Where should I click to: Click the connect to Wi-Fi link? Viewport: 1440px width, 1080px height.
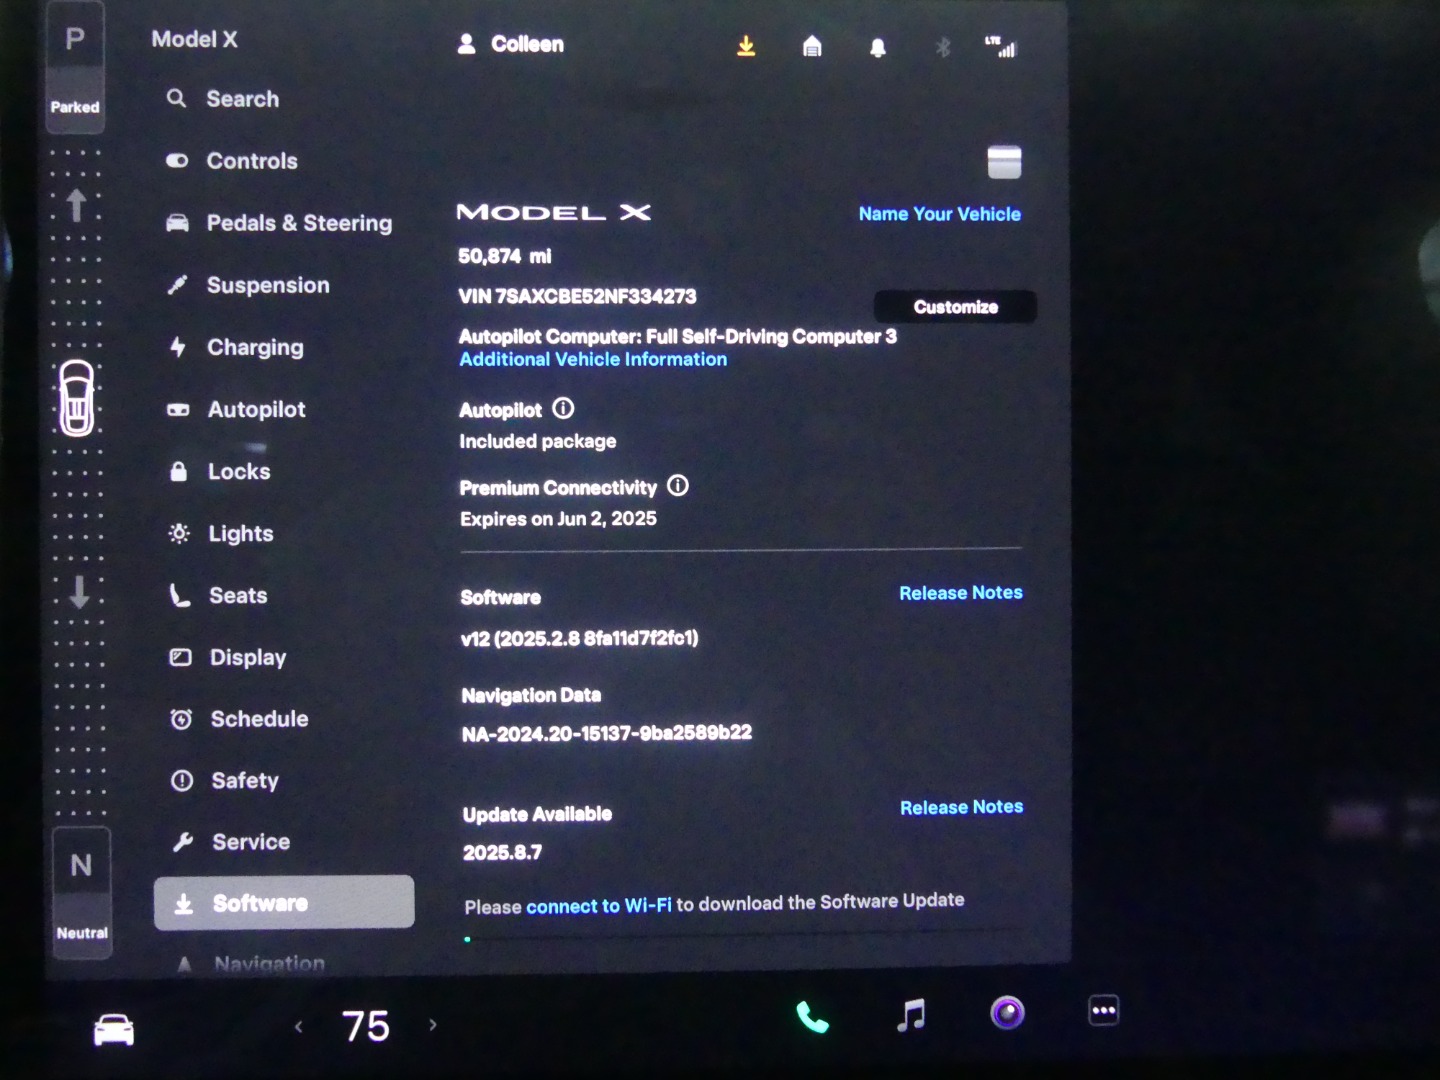pyautogui.click(x=598, y=906)
